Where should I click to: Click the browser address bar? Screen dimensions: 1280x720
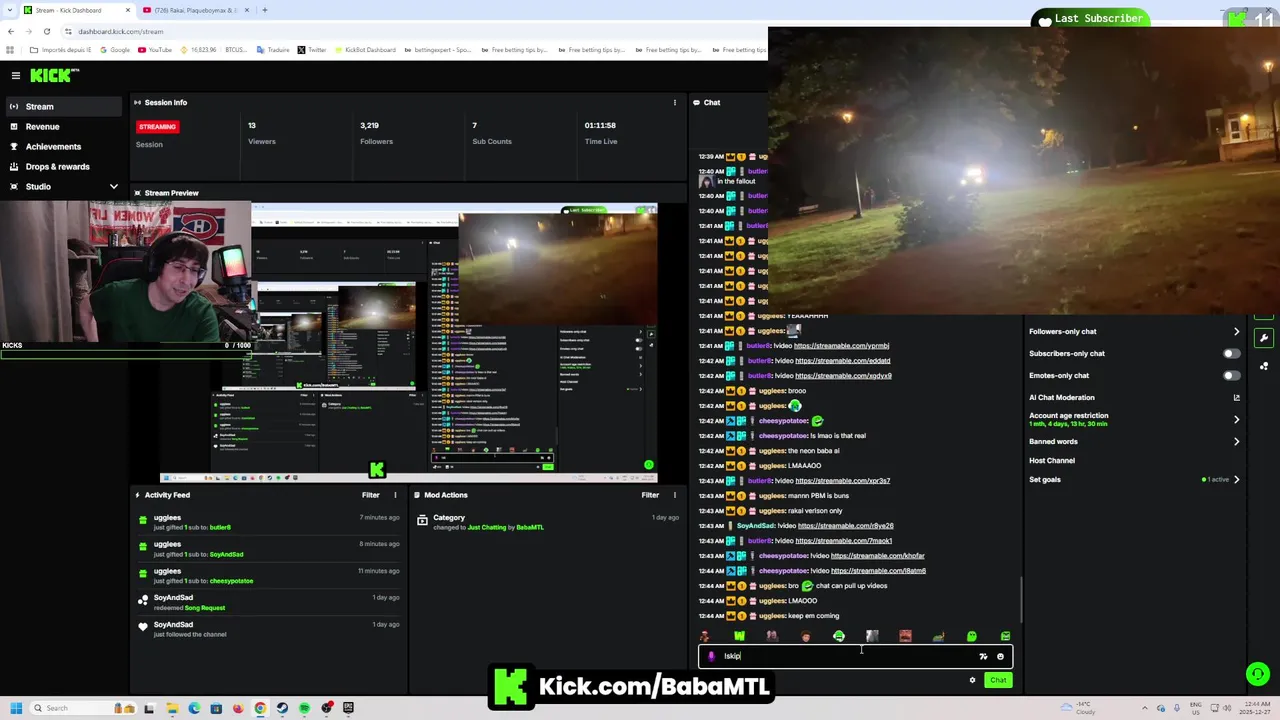click(x=415, y=31)
